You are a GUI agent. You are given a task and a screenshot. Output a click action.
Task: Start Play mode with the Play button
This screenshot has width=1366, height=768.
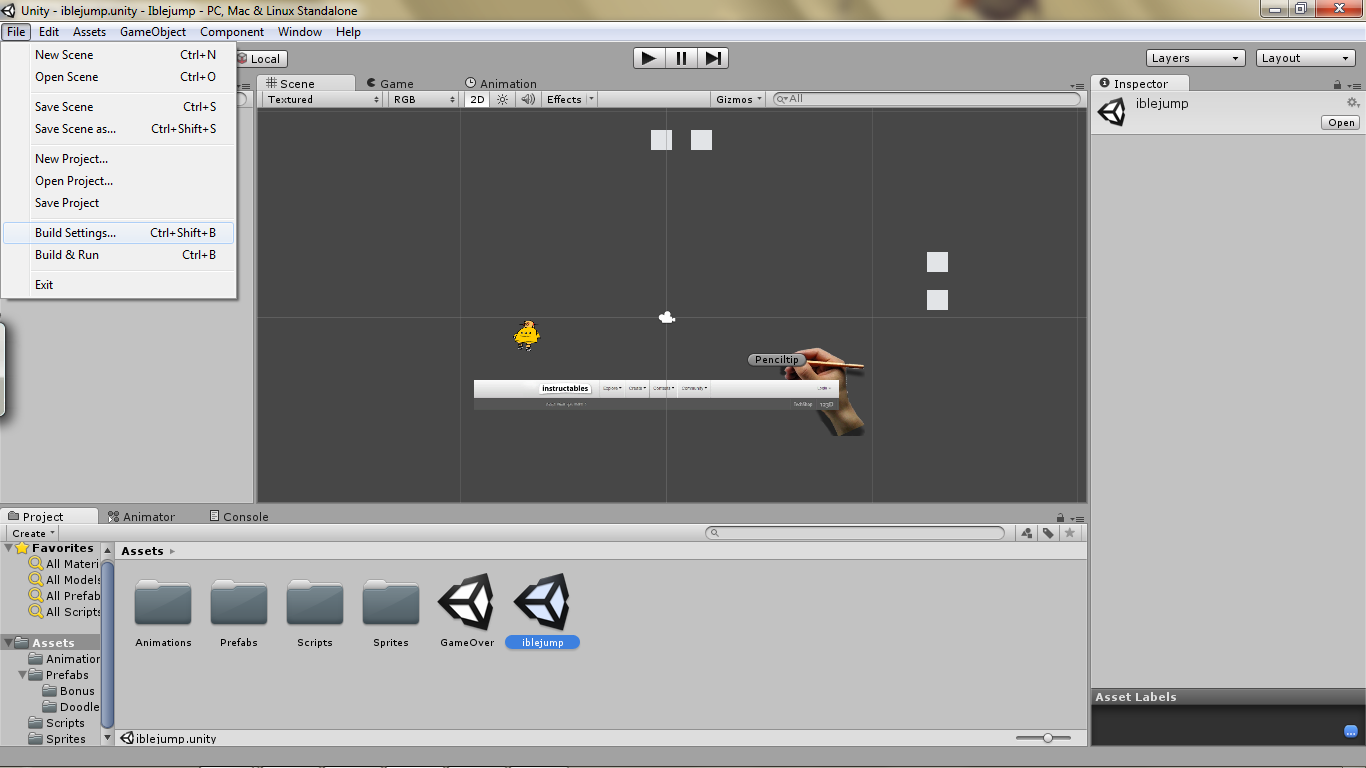click(x=649, y=58)
